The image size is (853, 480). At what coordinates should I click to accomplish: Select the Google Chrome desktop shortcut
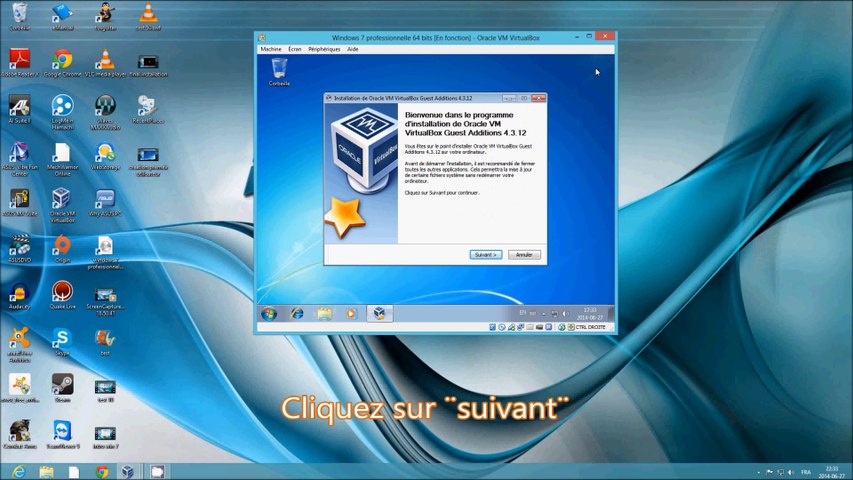pyautogui.click(x=63, y=63)
